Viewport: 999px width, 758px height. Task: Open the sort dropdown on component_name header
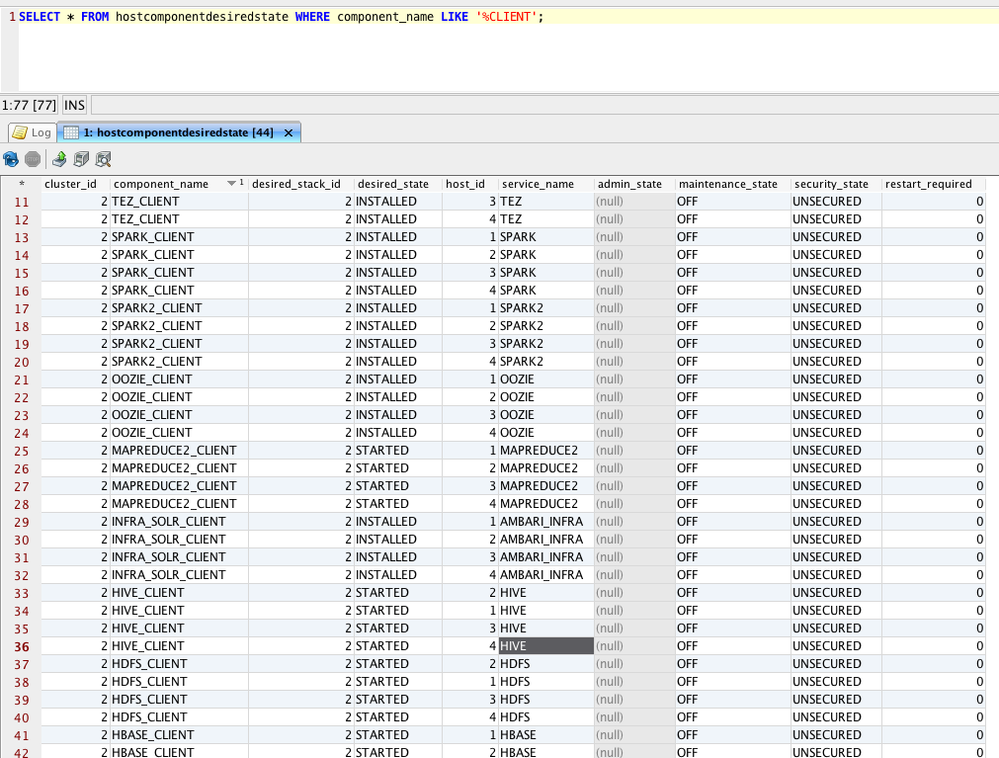(229, 184)
